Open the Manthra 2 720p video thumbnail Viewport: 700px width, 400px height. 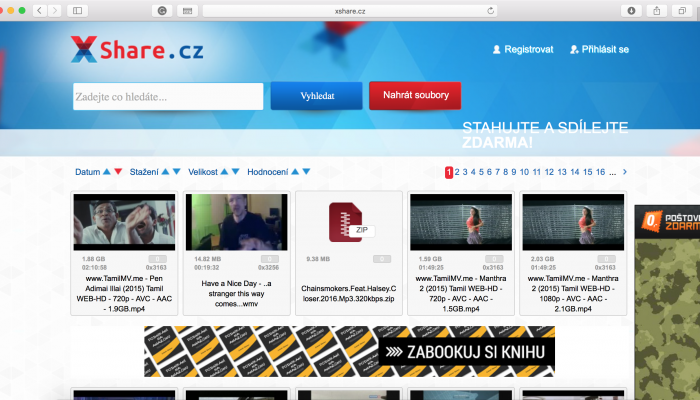461,222
